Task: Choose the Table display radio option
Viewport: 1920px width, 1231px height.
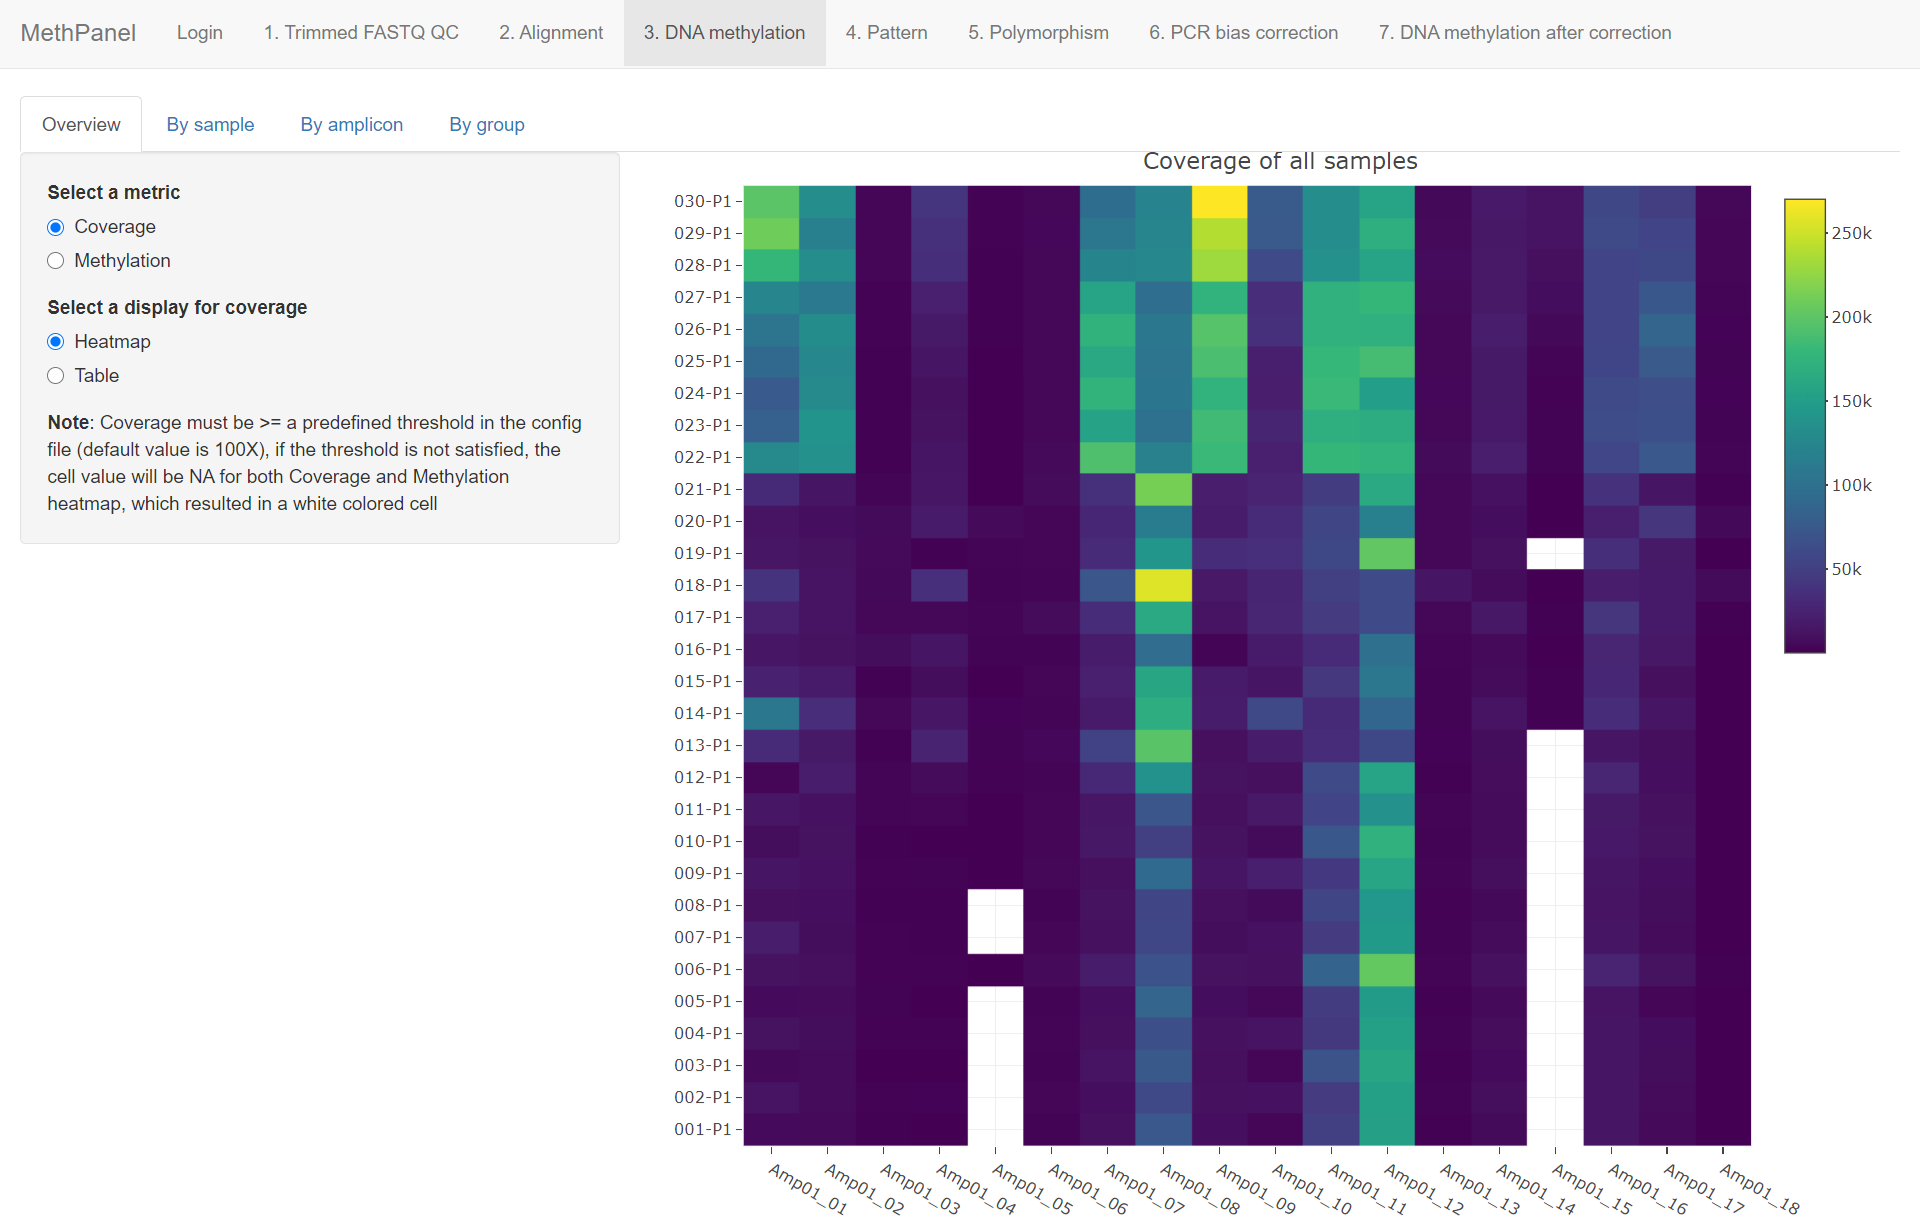Action: (56, 376)
